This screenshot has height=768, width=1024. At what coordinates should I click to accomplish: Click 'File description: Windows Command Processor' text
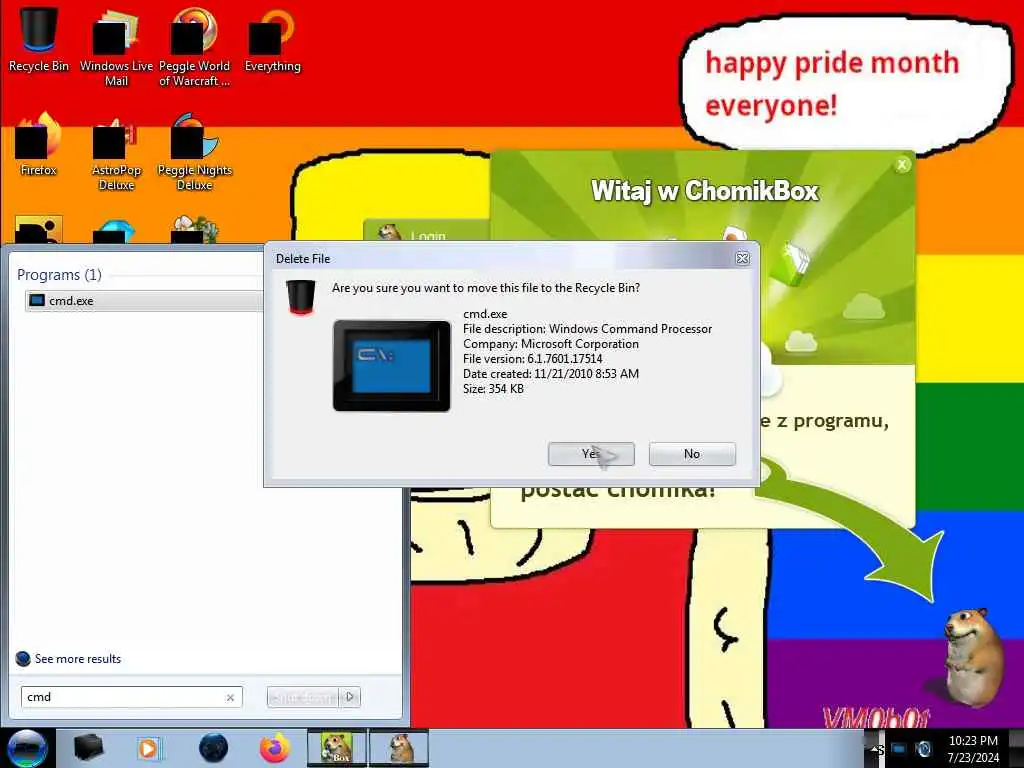pyautogui.click(x=587, y=329)
